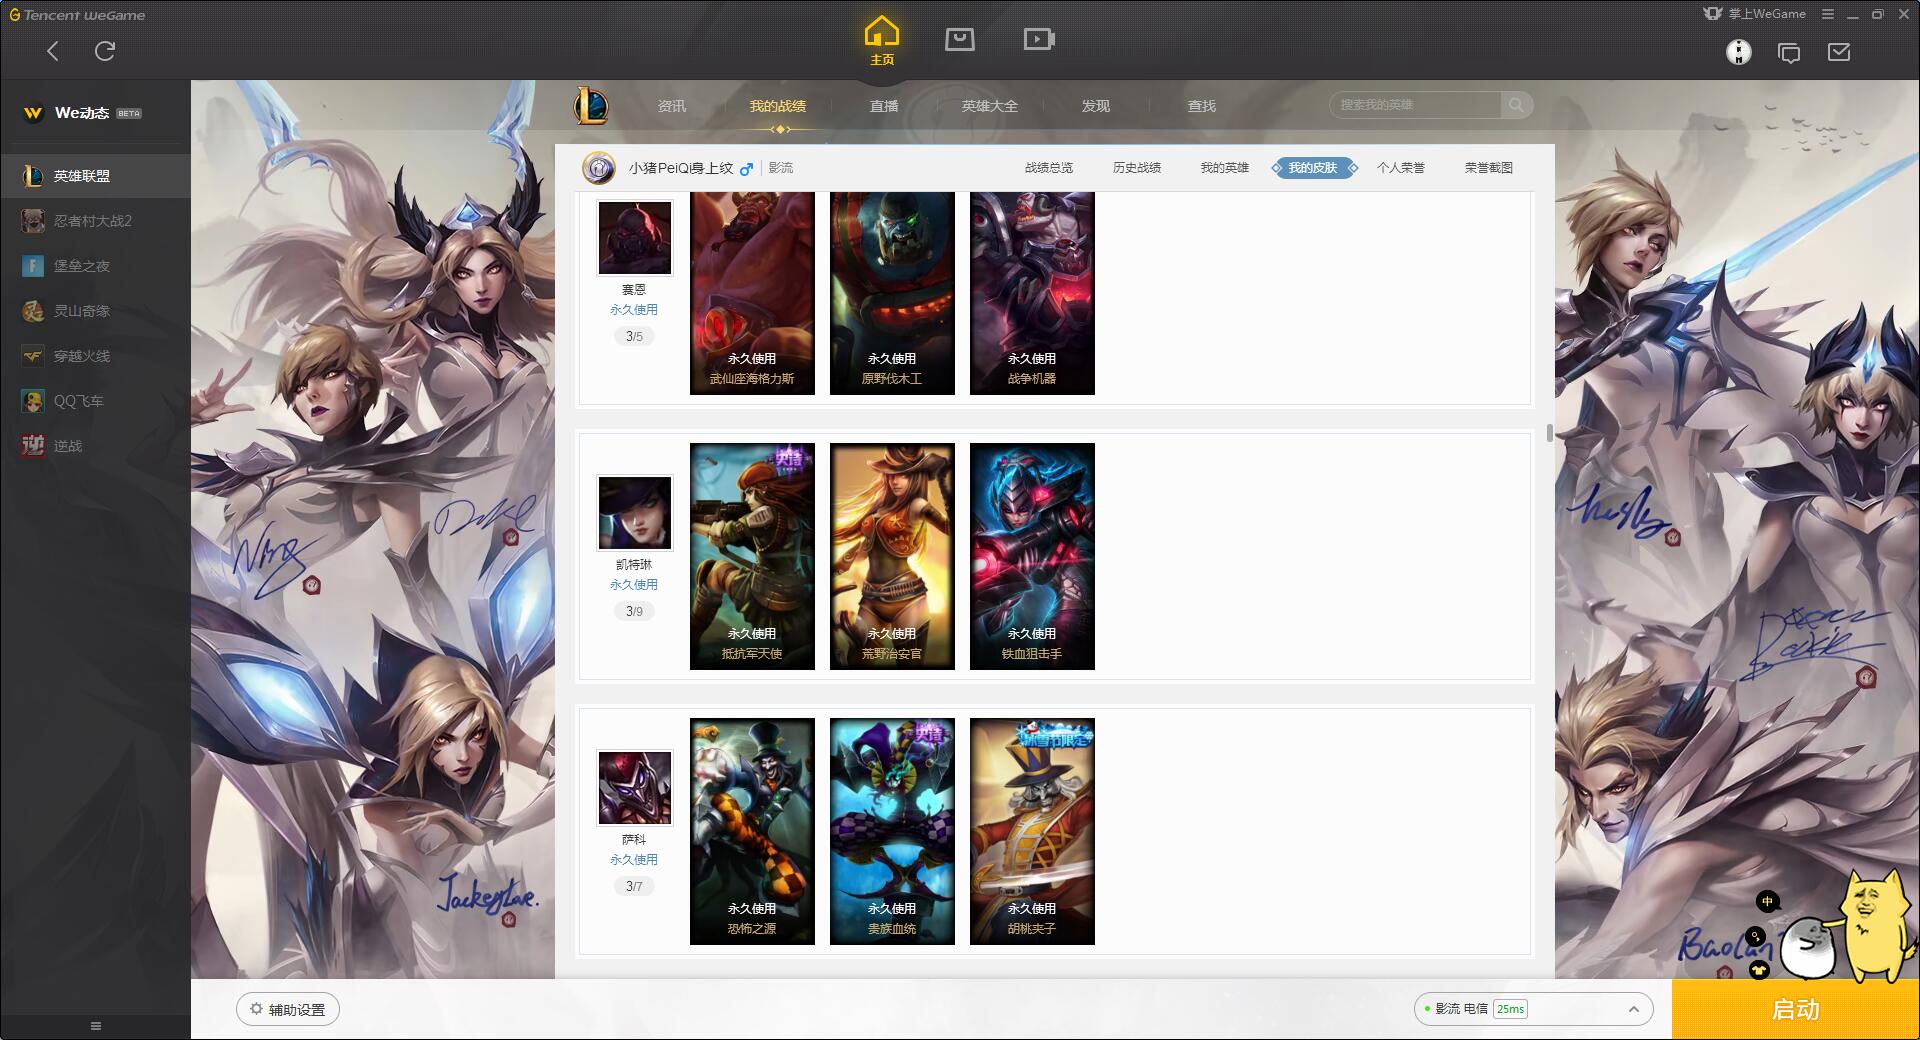Open the 原野伐木工 skin card
1920x1040 pixels.
892,293
